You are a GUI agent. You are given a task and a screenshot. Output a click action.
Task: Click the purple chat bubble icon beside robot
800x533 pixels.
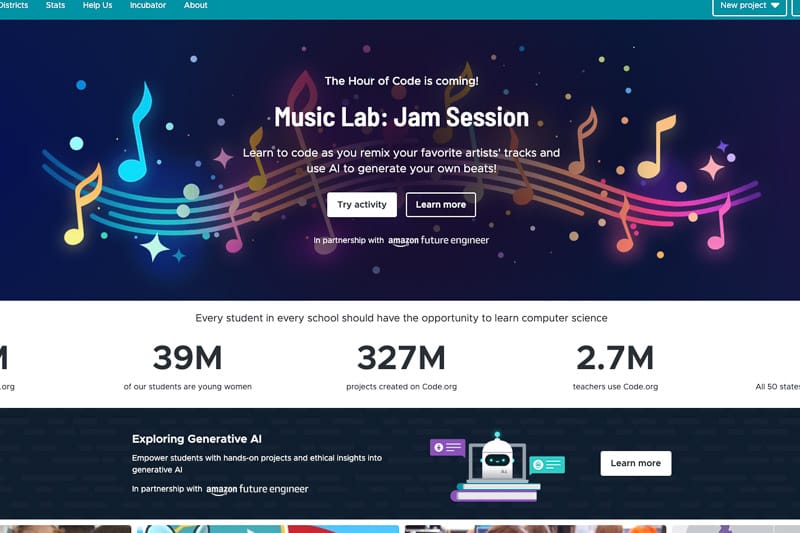pos(447,447)
